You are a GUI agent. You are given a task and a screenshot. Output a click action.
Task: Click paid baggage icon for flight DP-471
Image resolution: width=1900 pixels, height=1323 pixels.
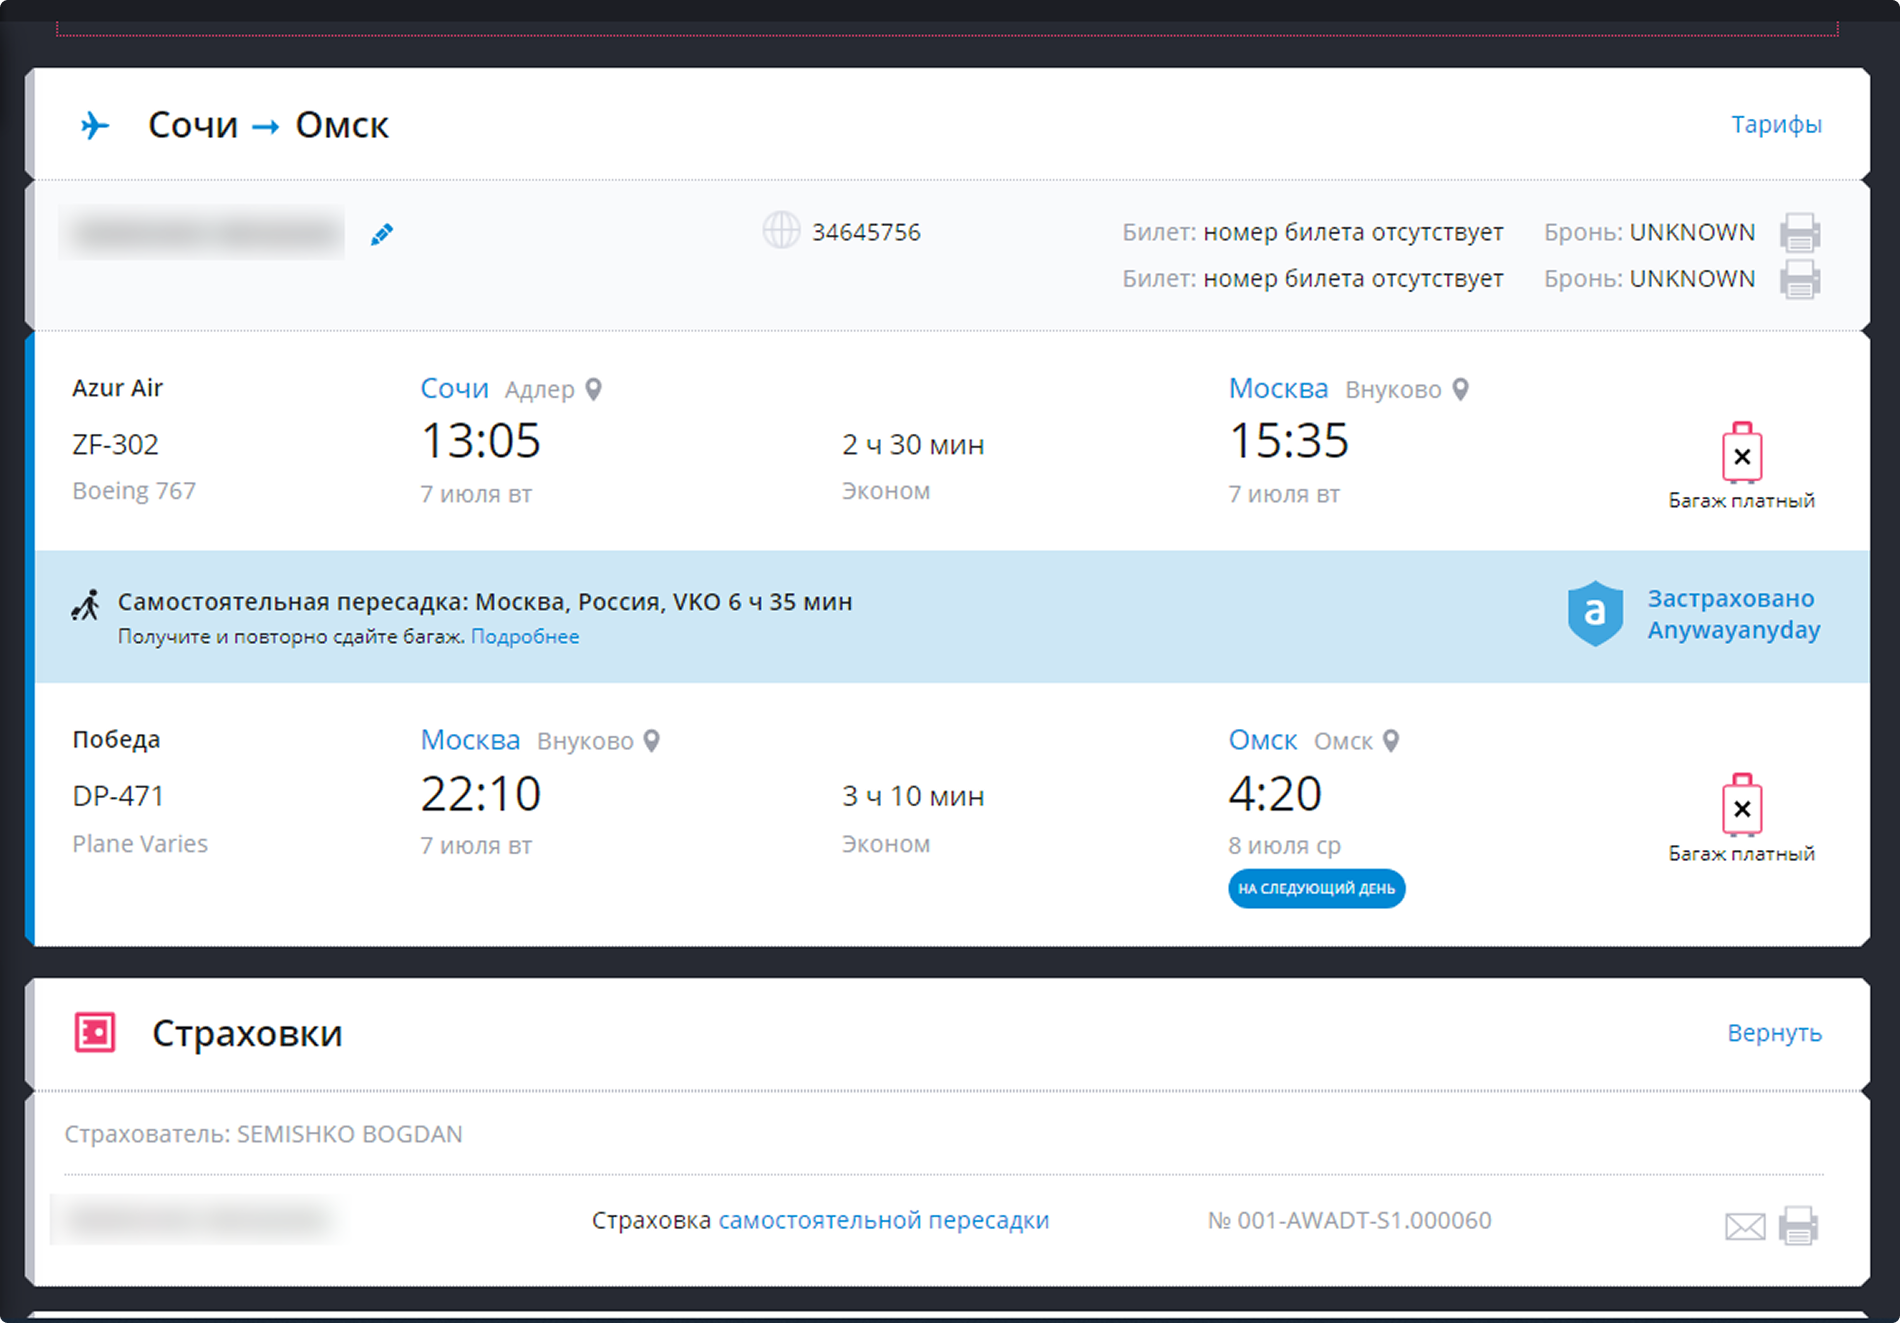tap(1741, 805)
